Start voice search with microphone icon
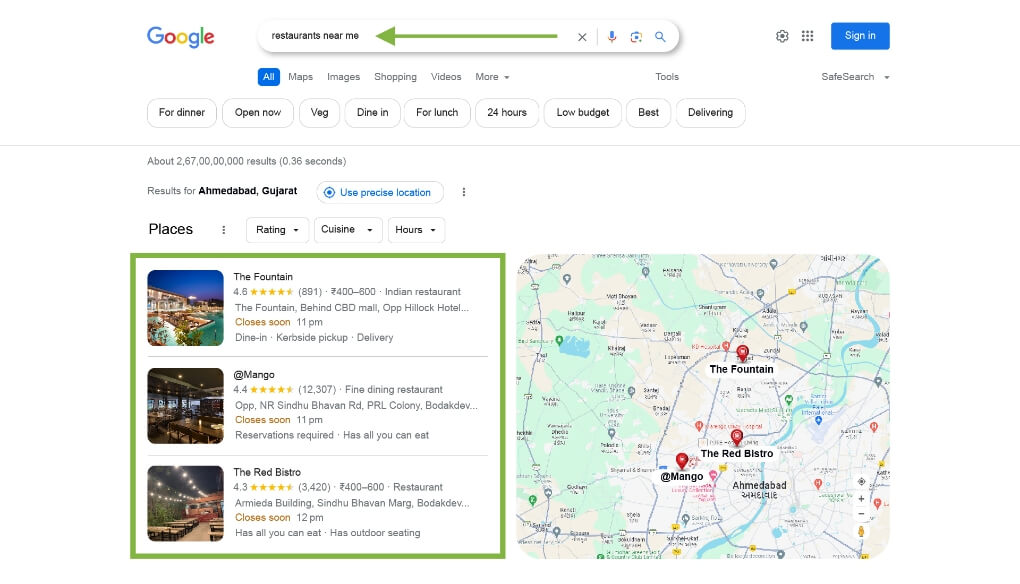 point(611,37)
